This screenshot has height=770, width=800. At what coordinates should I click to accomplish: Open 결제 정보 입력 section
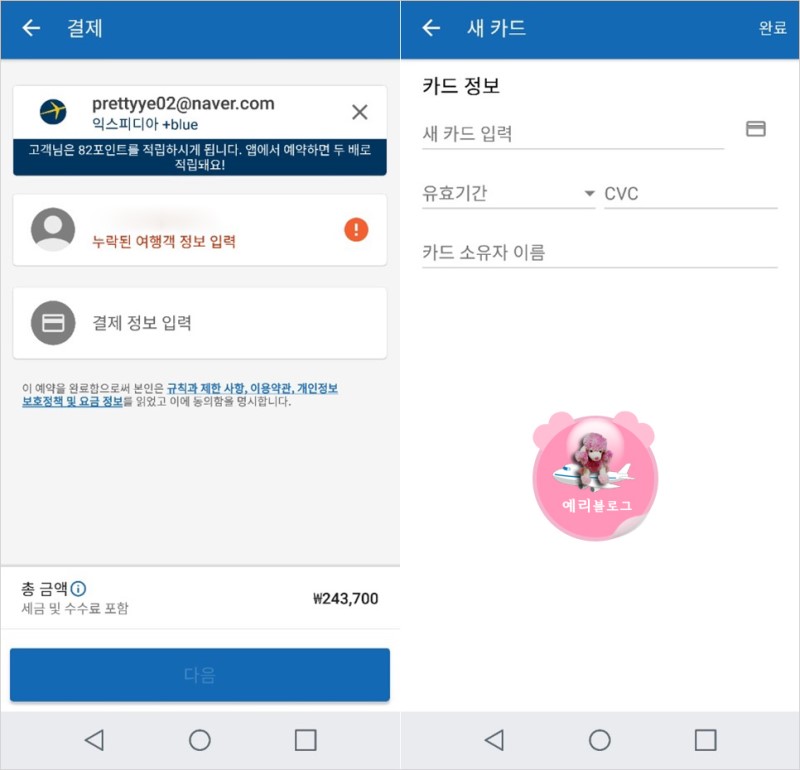point(200,323)
